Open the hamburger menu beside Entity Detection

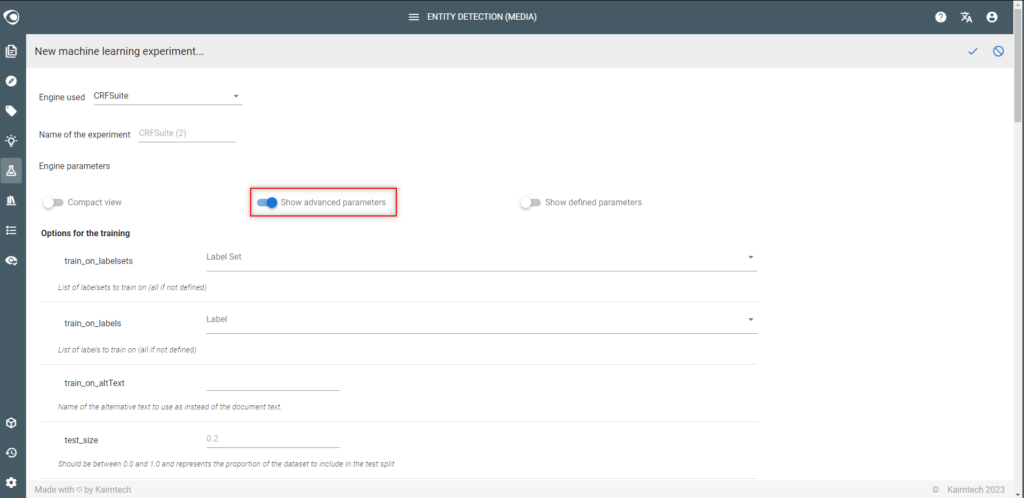(413, 17)
